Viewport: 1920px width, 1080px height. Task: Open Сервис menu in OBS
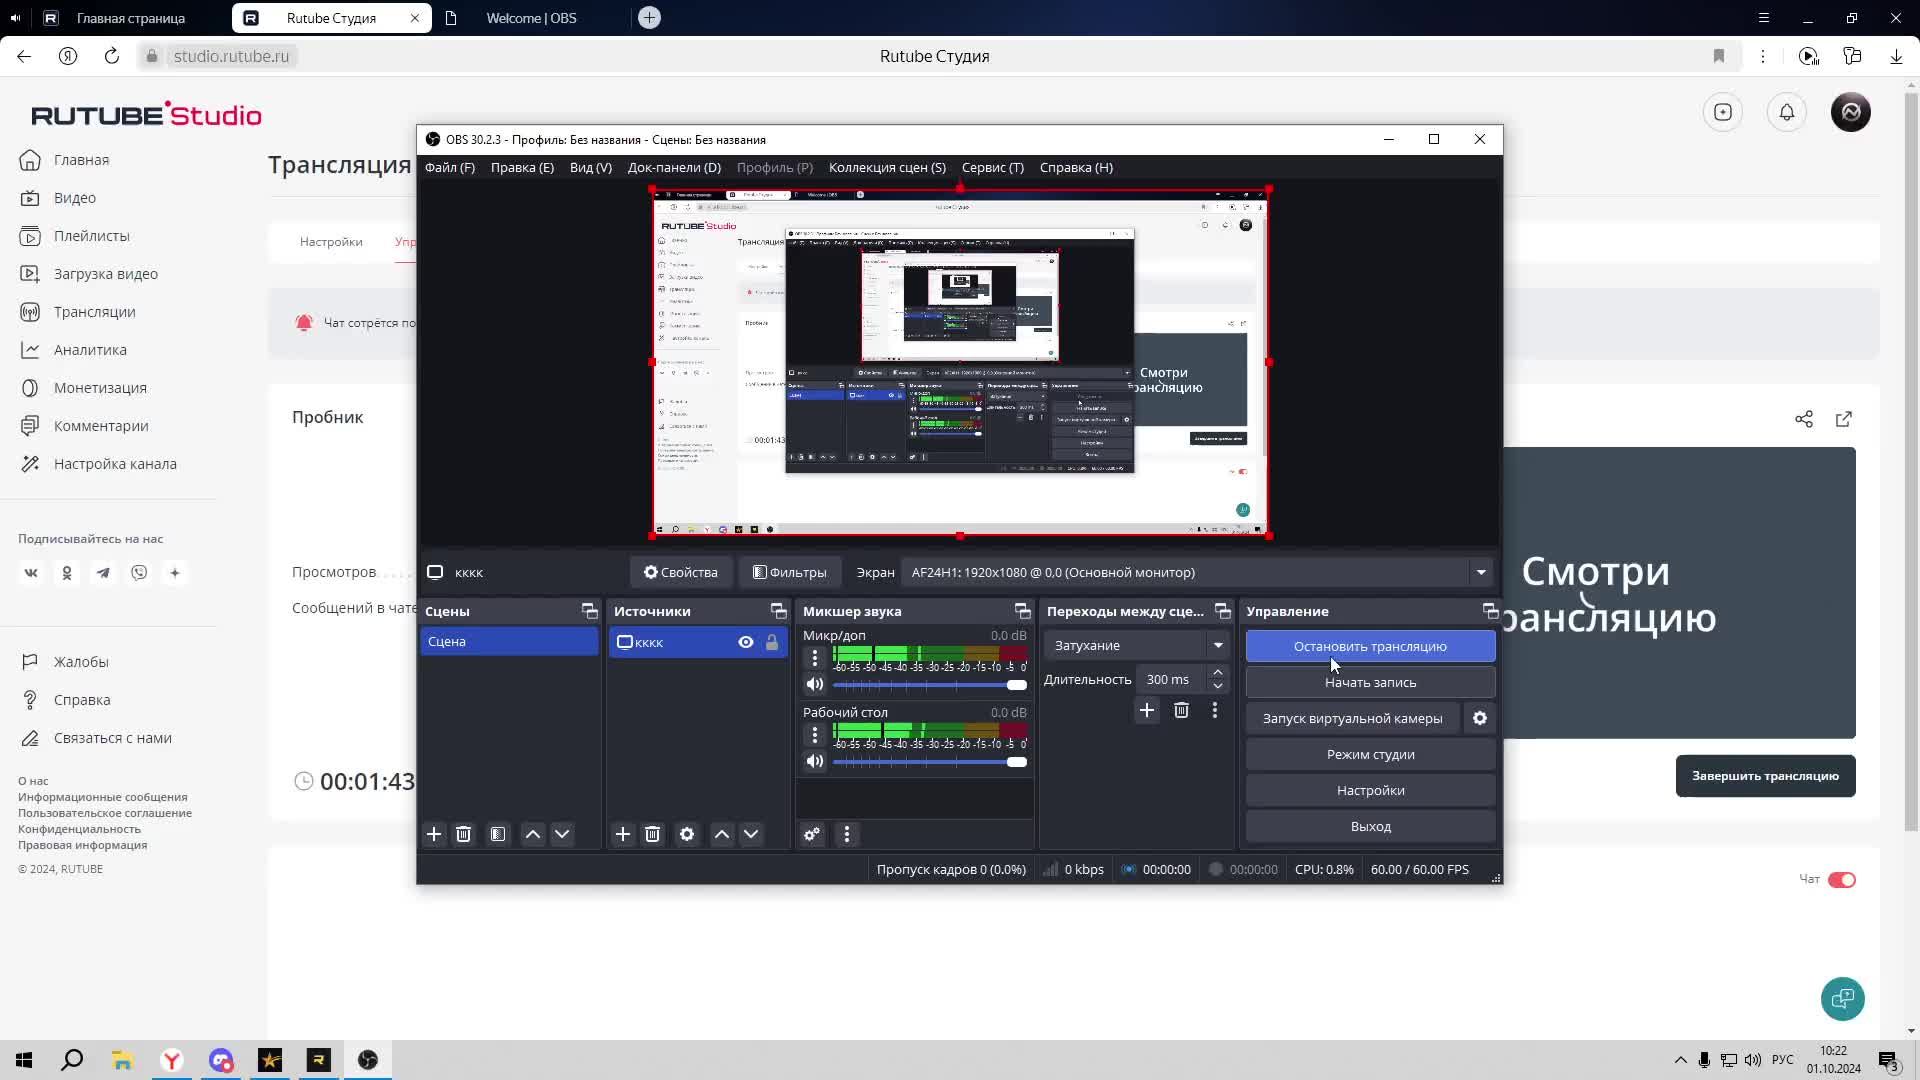(993, 167)
